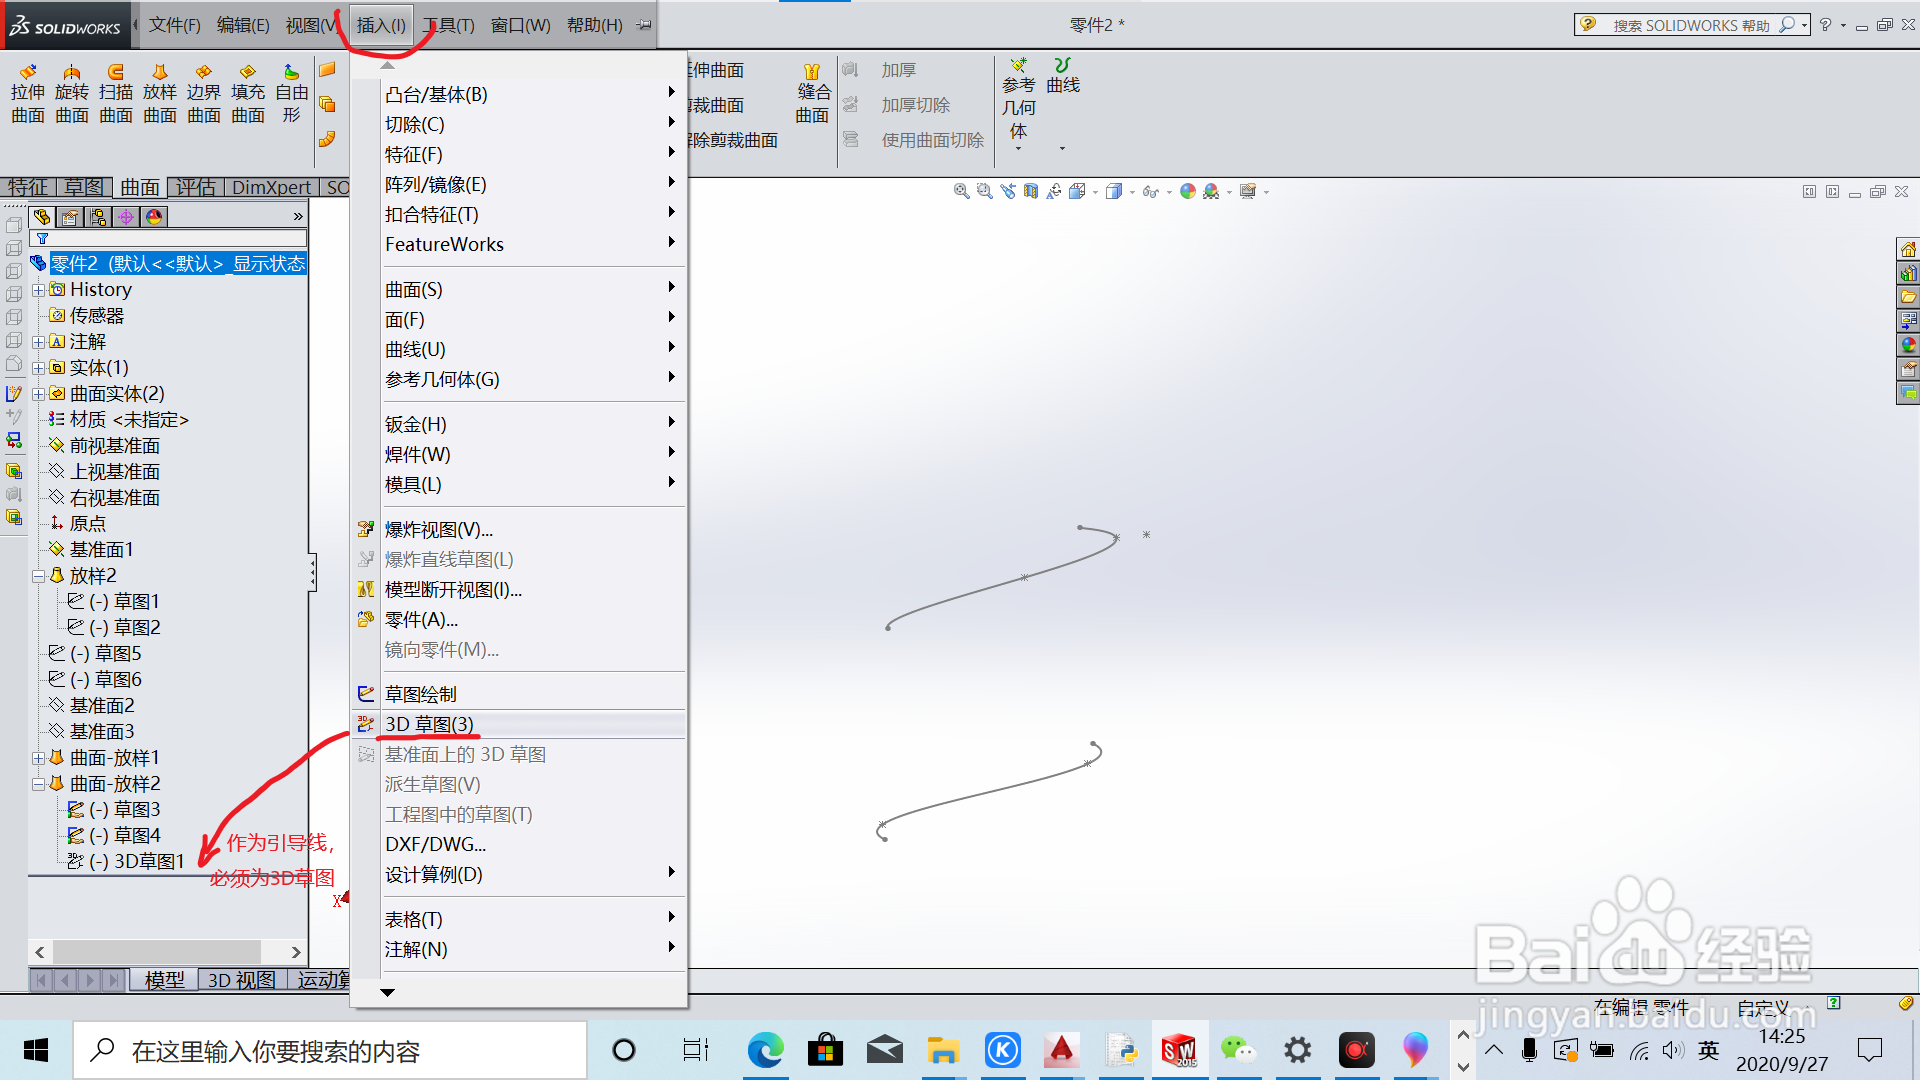Expand the feature manager tabs chevron
This screenshot has width=1920, height=1080.
298,217
